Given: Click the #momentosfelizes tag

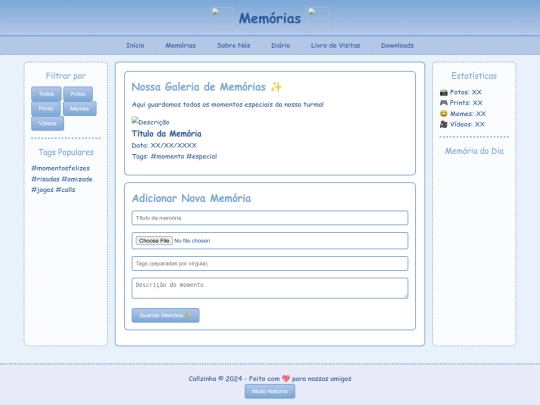Looking at the screenshot, I should tap(60, 168).
